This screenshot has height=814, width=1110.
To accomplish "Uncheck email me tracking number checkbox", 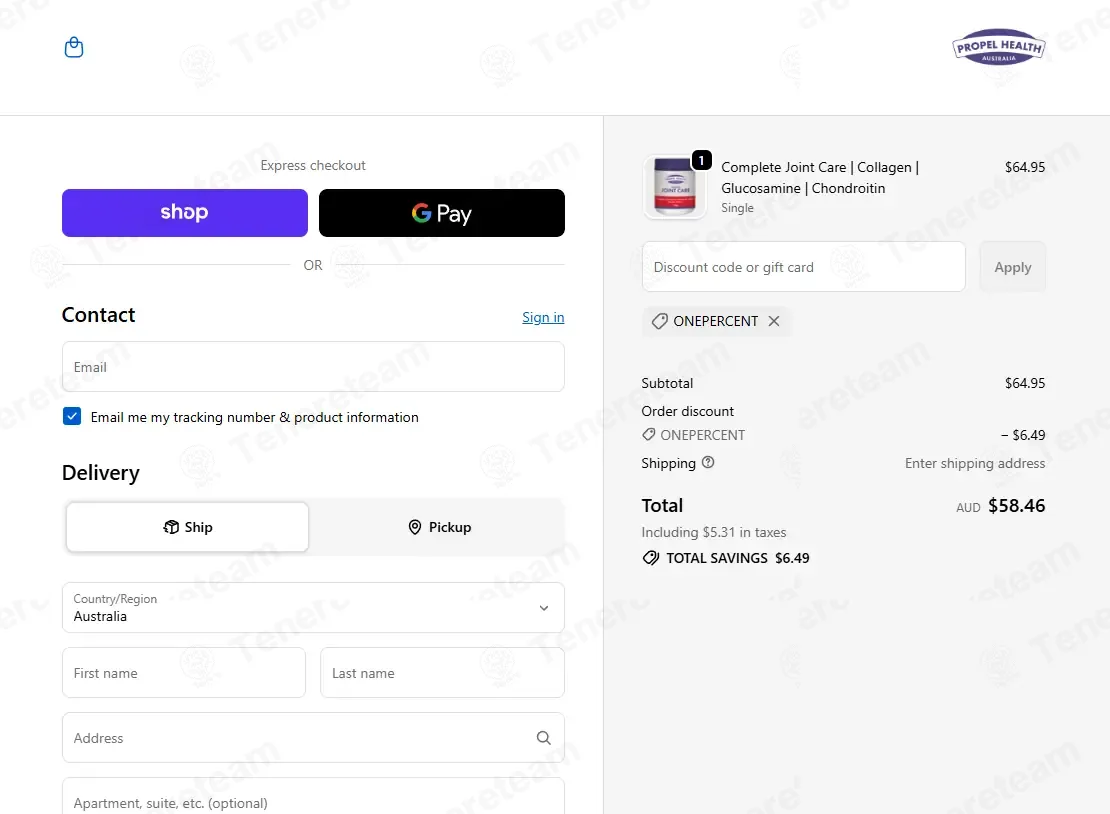I will tap(71, 416).
